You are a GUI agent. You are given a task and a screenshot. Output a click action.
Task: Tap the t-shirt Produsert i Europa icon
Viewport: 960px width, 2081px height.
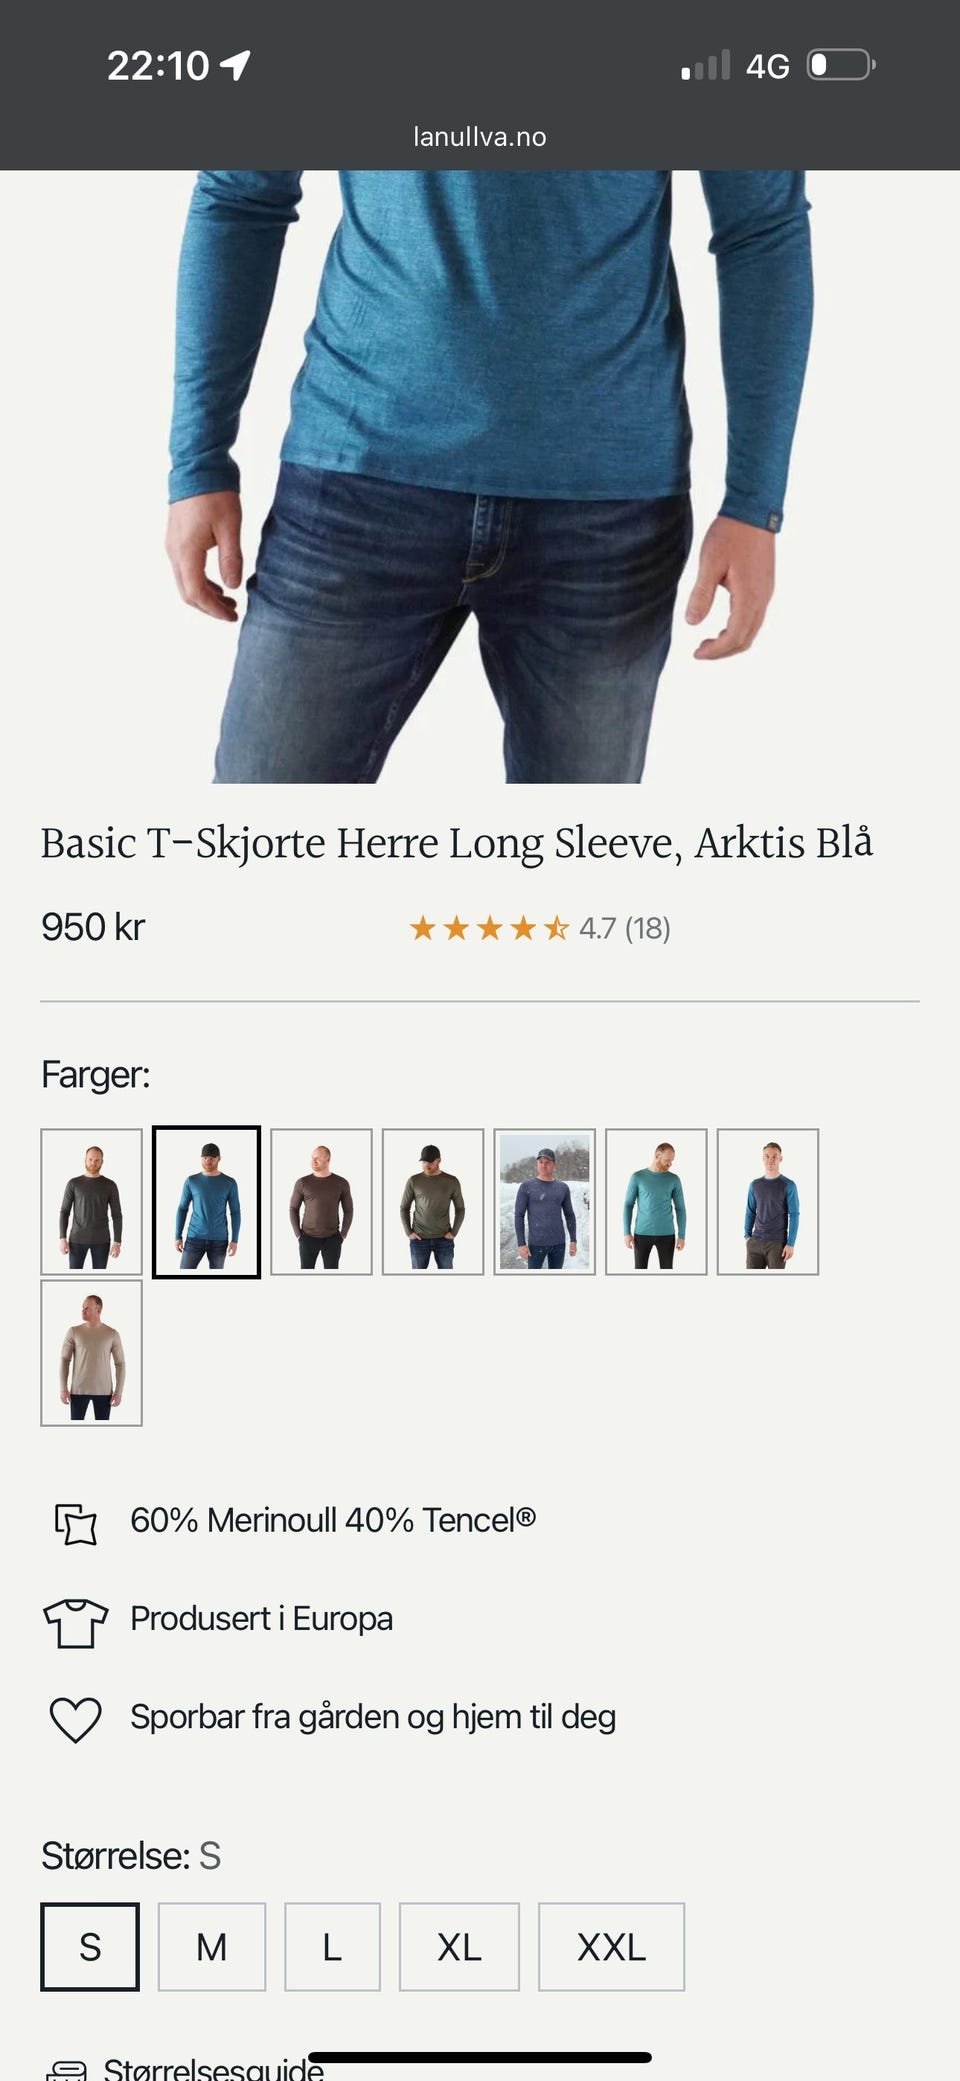point(75,1622)
